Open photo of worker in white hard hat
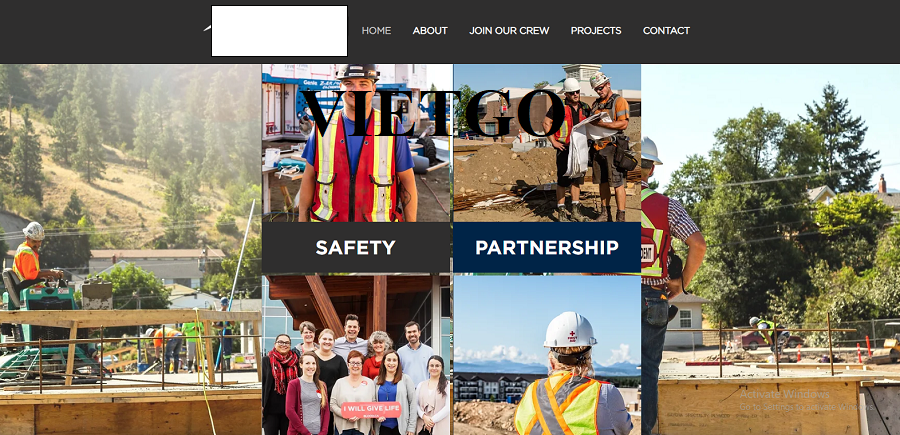The height and width of the screenshot is (435, 900). (547, 355)
